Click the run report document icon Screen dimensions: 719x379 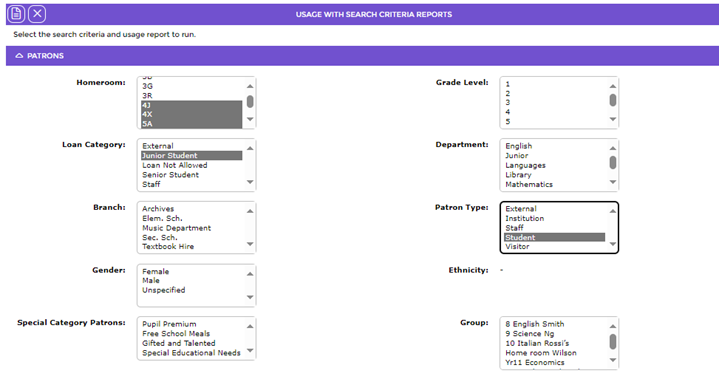[x=16, y=14]
